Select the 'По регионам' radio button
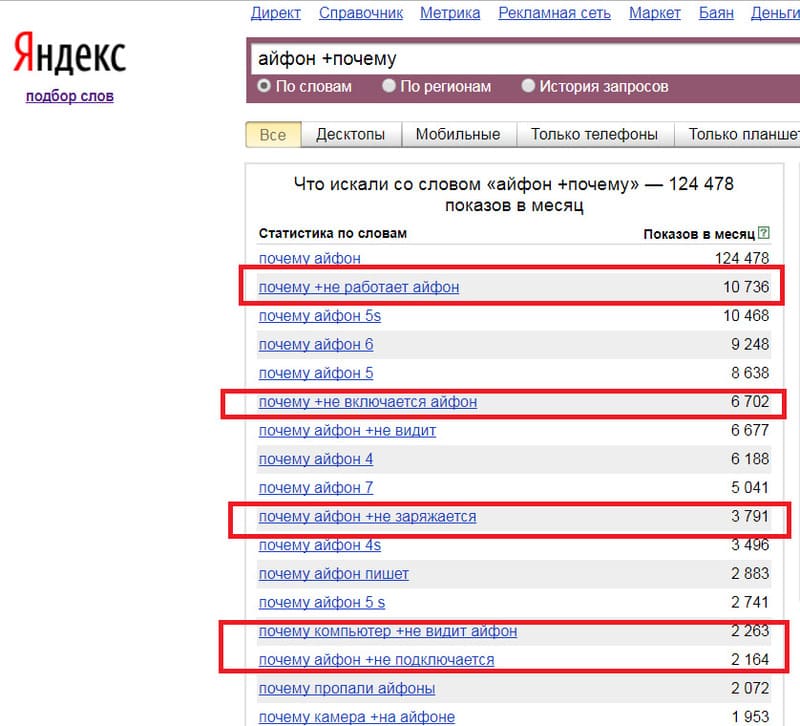Image resolution: width=800 pixels, height=726 pixels. click(389, 87)
